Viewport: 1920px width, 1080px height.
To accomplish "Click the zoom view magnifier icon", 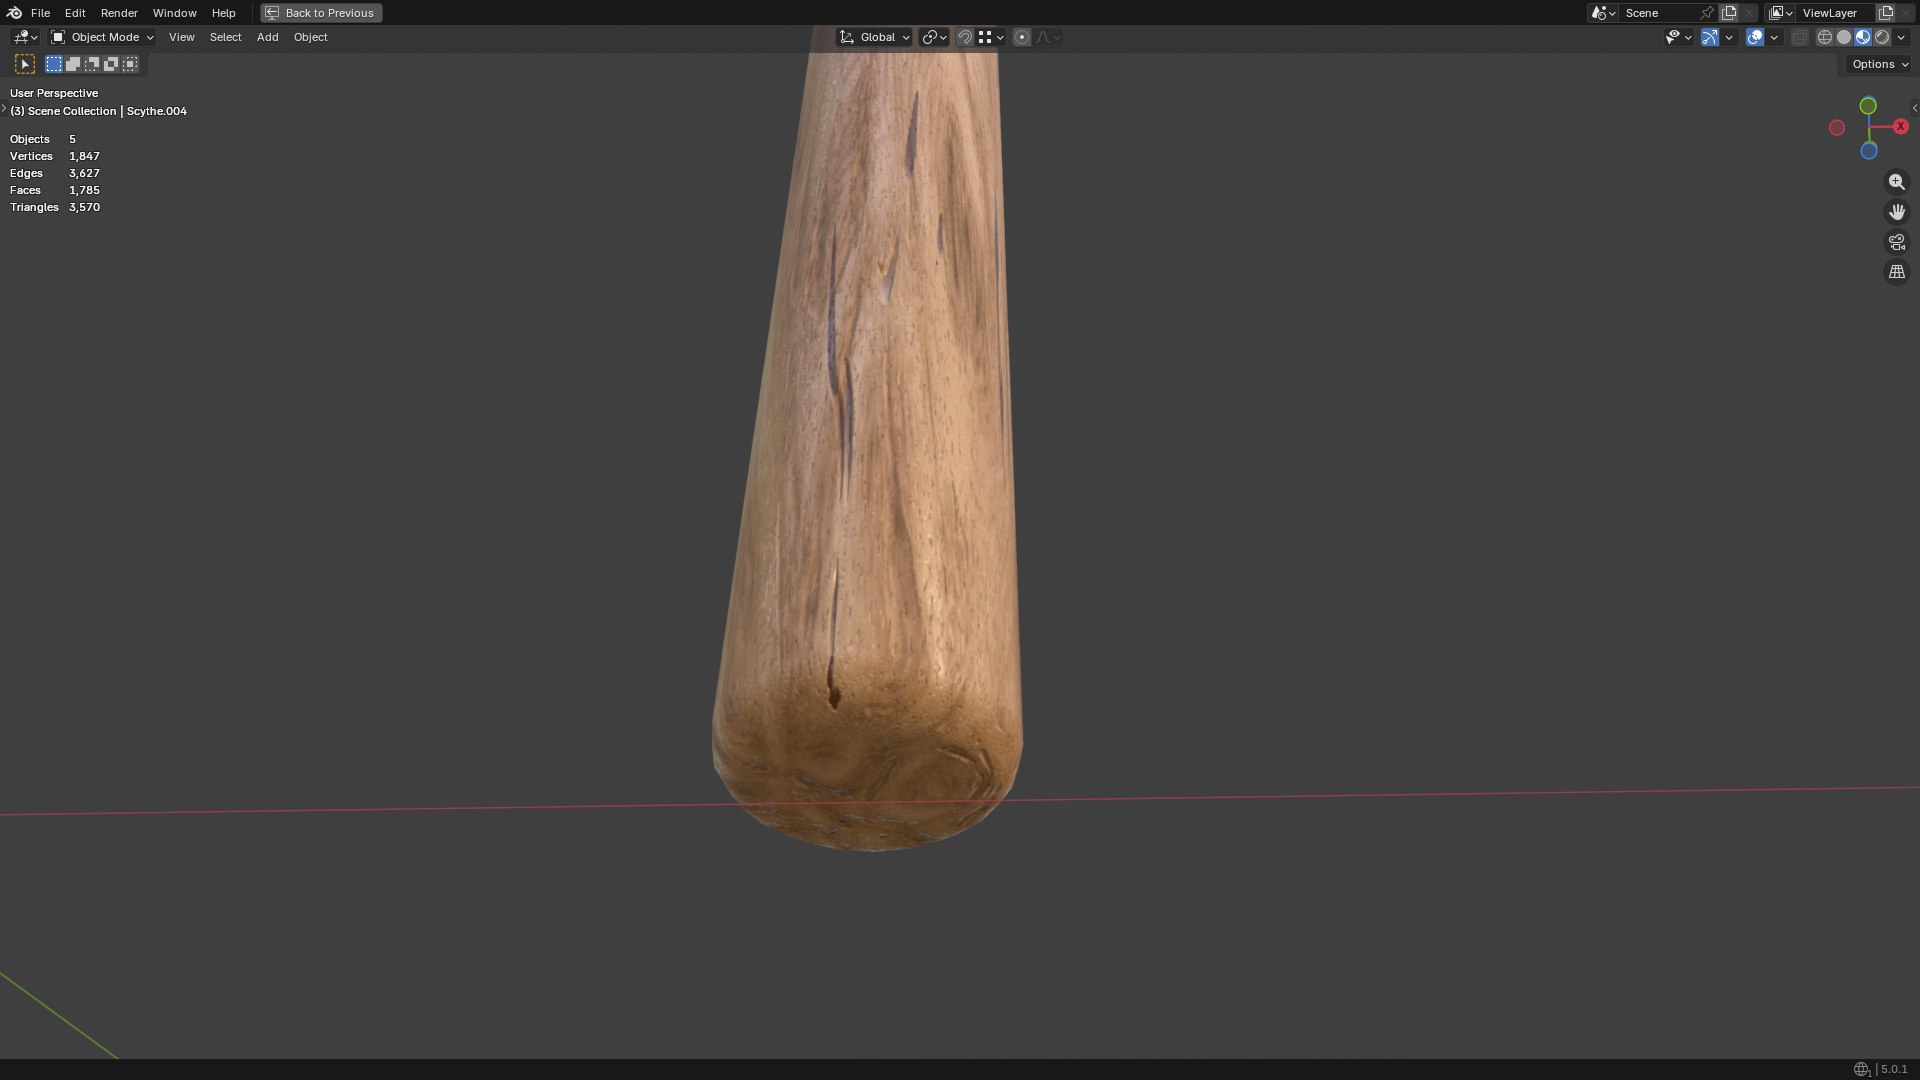I will 1896,182.
